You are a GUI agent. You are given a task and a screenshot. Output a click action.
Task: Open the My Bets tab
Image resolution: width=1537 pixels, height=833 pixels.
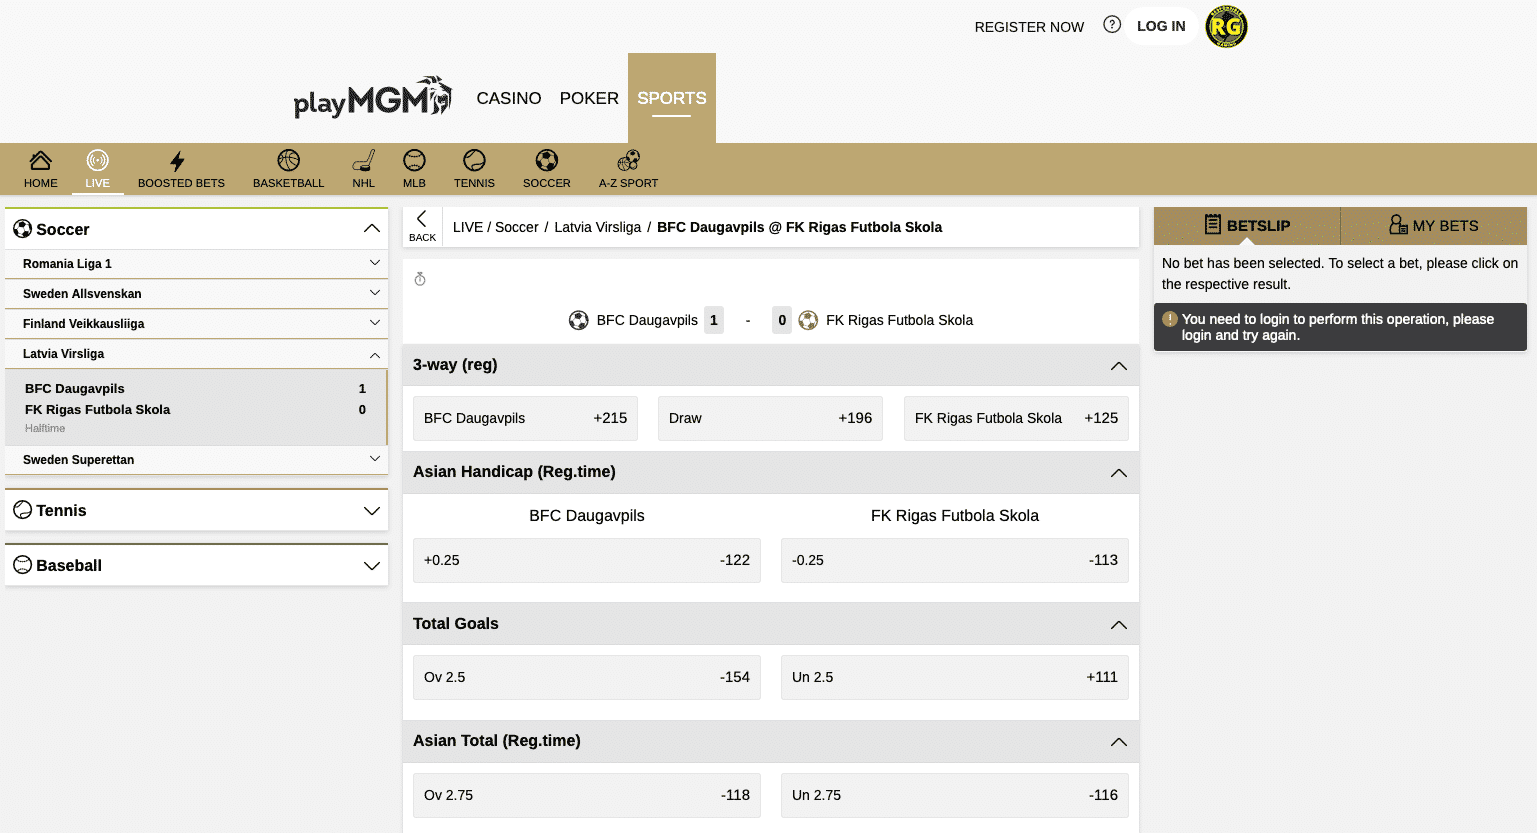1434,226
